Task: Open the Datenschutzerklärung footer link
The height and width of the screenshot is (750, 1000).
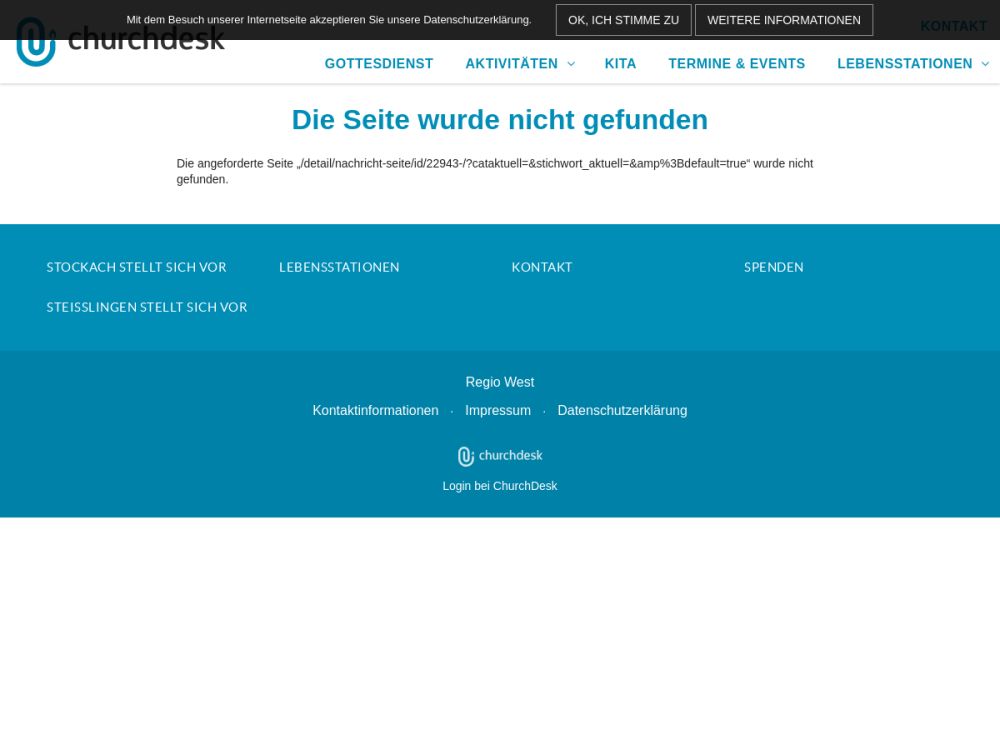Action: pos(622,411)
